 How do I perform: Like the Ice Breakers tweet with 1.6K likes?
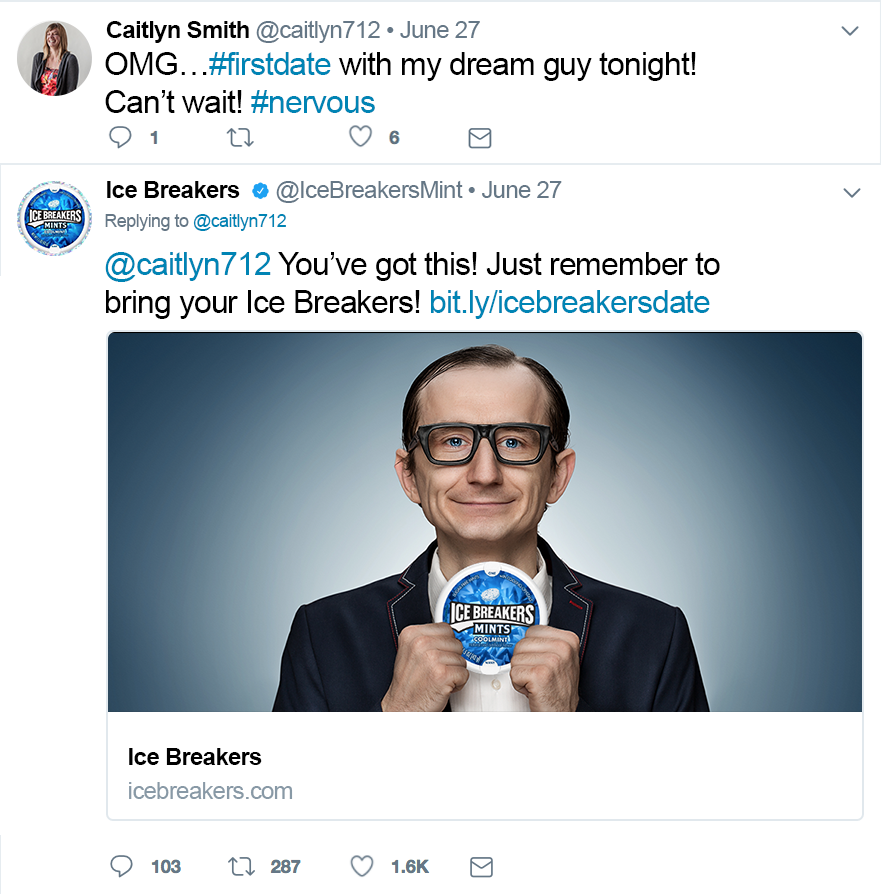pyautogui.click(x=362, y=866)
